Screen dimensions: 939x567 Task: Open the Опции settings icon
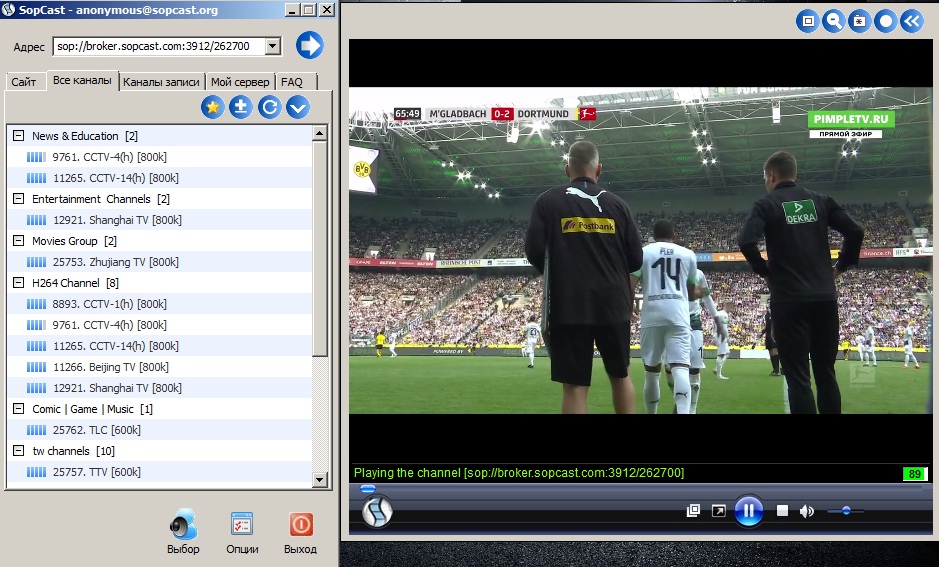pos(242,524)
